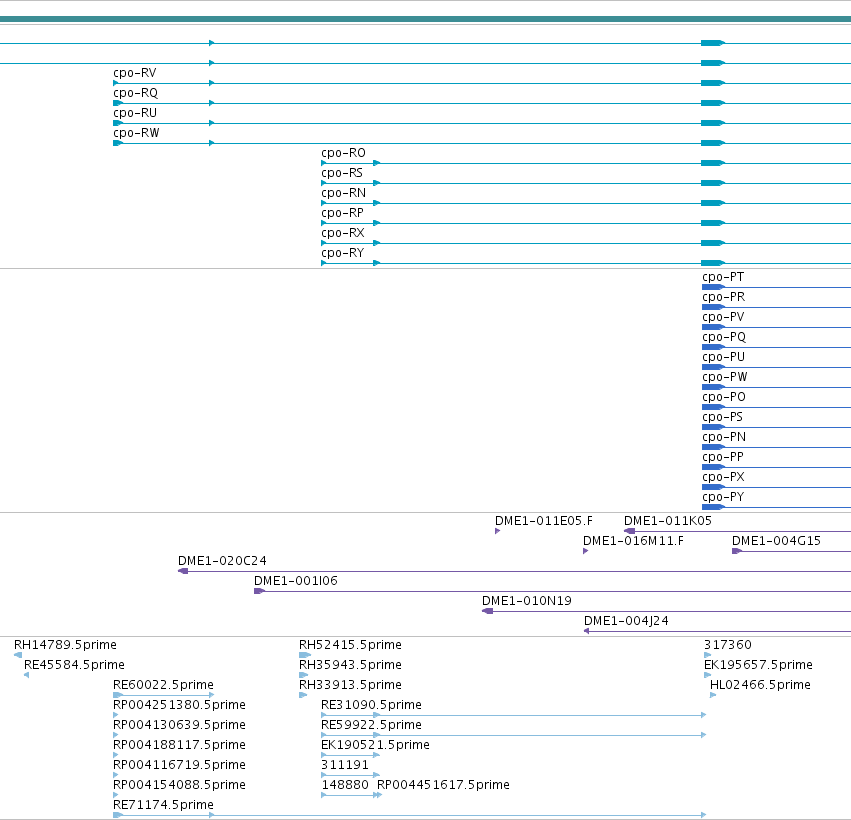Select the RH35943.5prime EST label
The width and height of the screenshot is (851, 820).
click(350, 665)
